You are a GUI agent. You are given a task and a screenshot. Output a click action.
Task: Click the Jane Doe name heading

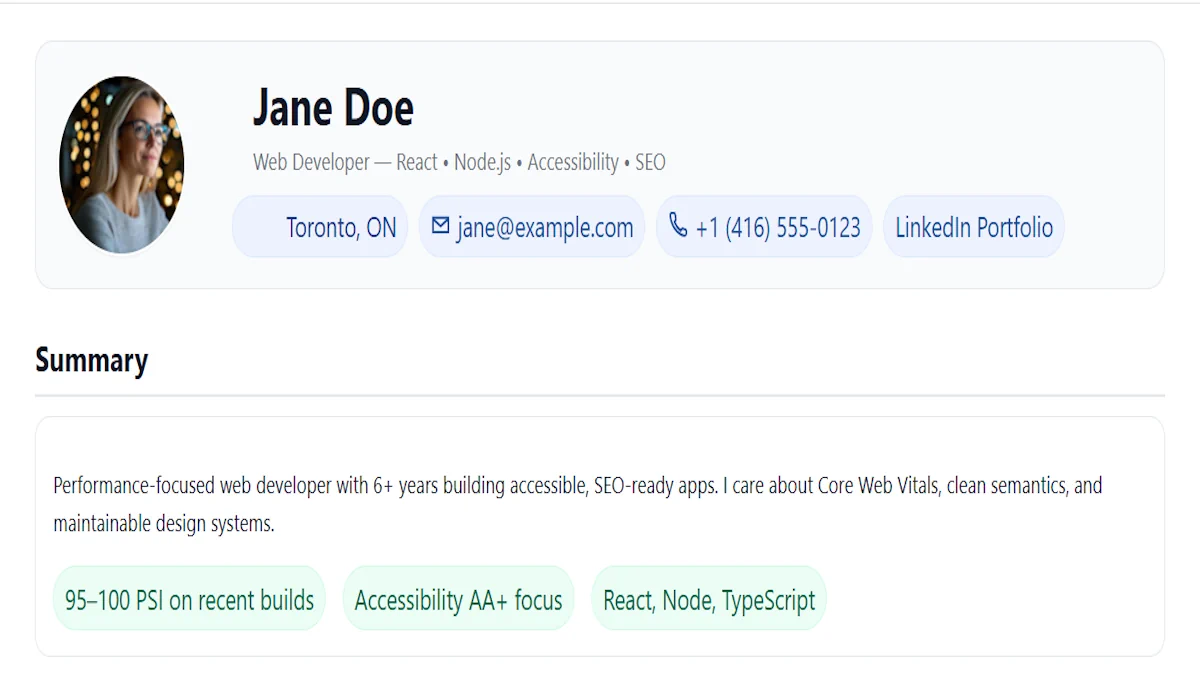click(333, 108)
